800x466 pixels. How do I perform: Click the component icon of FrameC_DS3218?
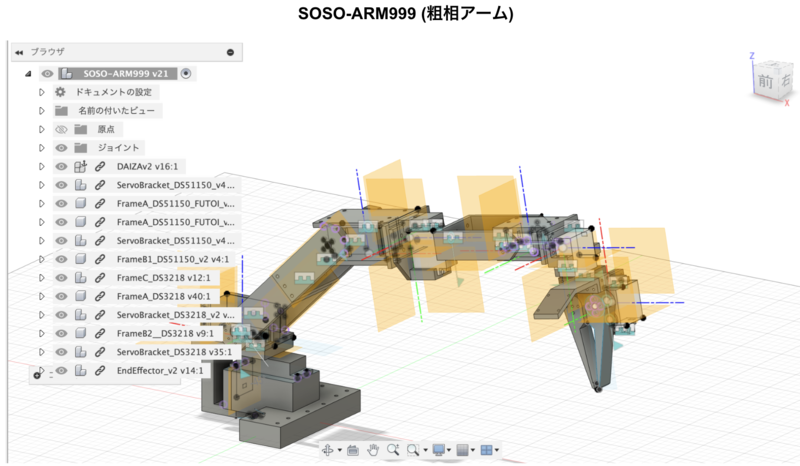pos(81,278)
